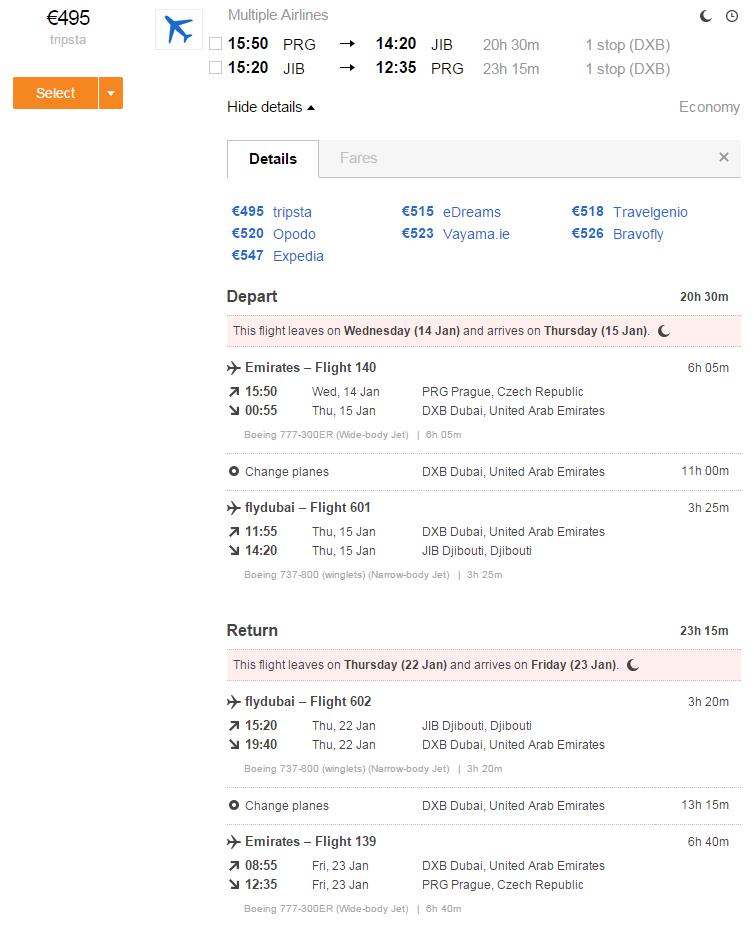754x934 pixels.
Task: Click the moon icon in the Depart notice
Action: (664, 331)
